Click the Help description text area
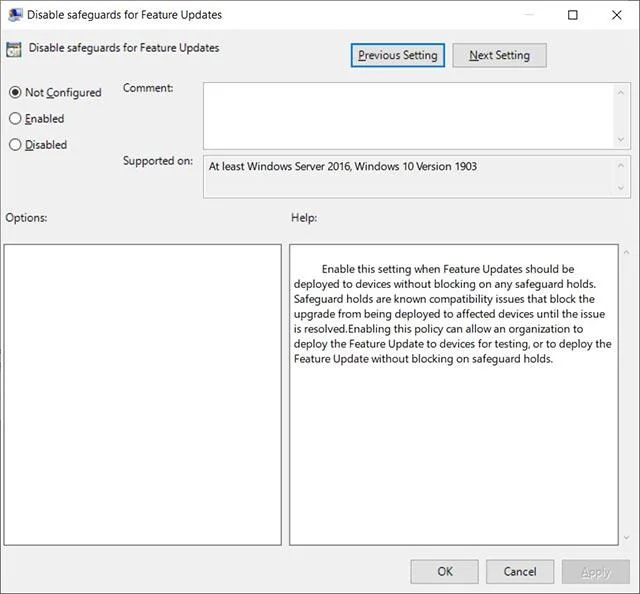640x594 pixels. click(454, 395)
